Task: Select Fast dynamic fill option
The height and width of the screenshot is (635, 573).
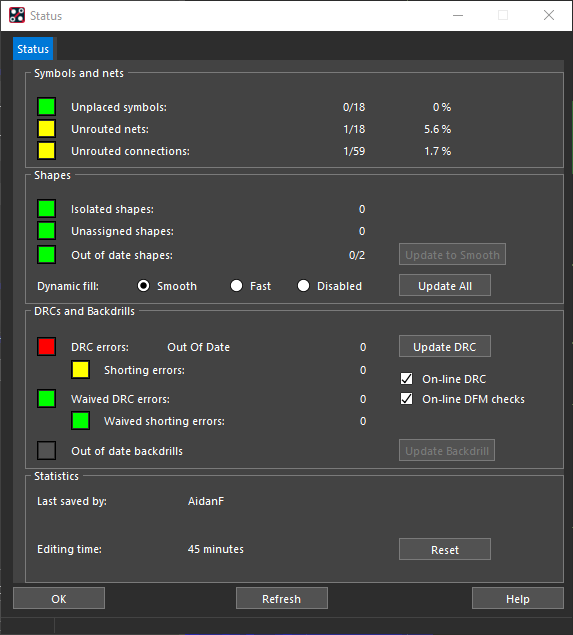Action: 236,286
